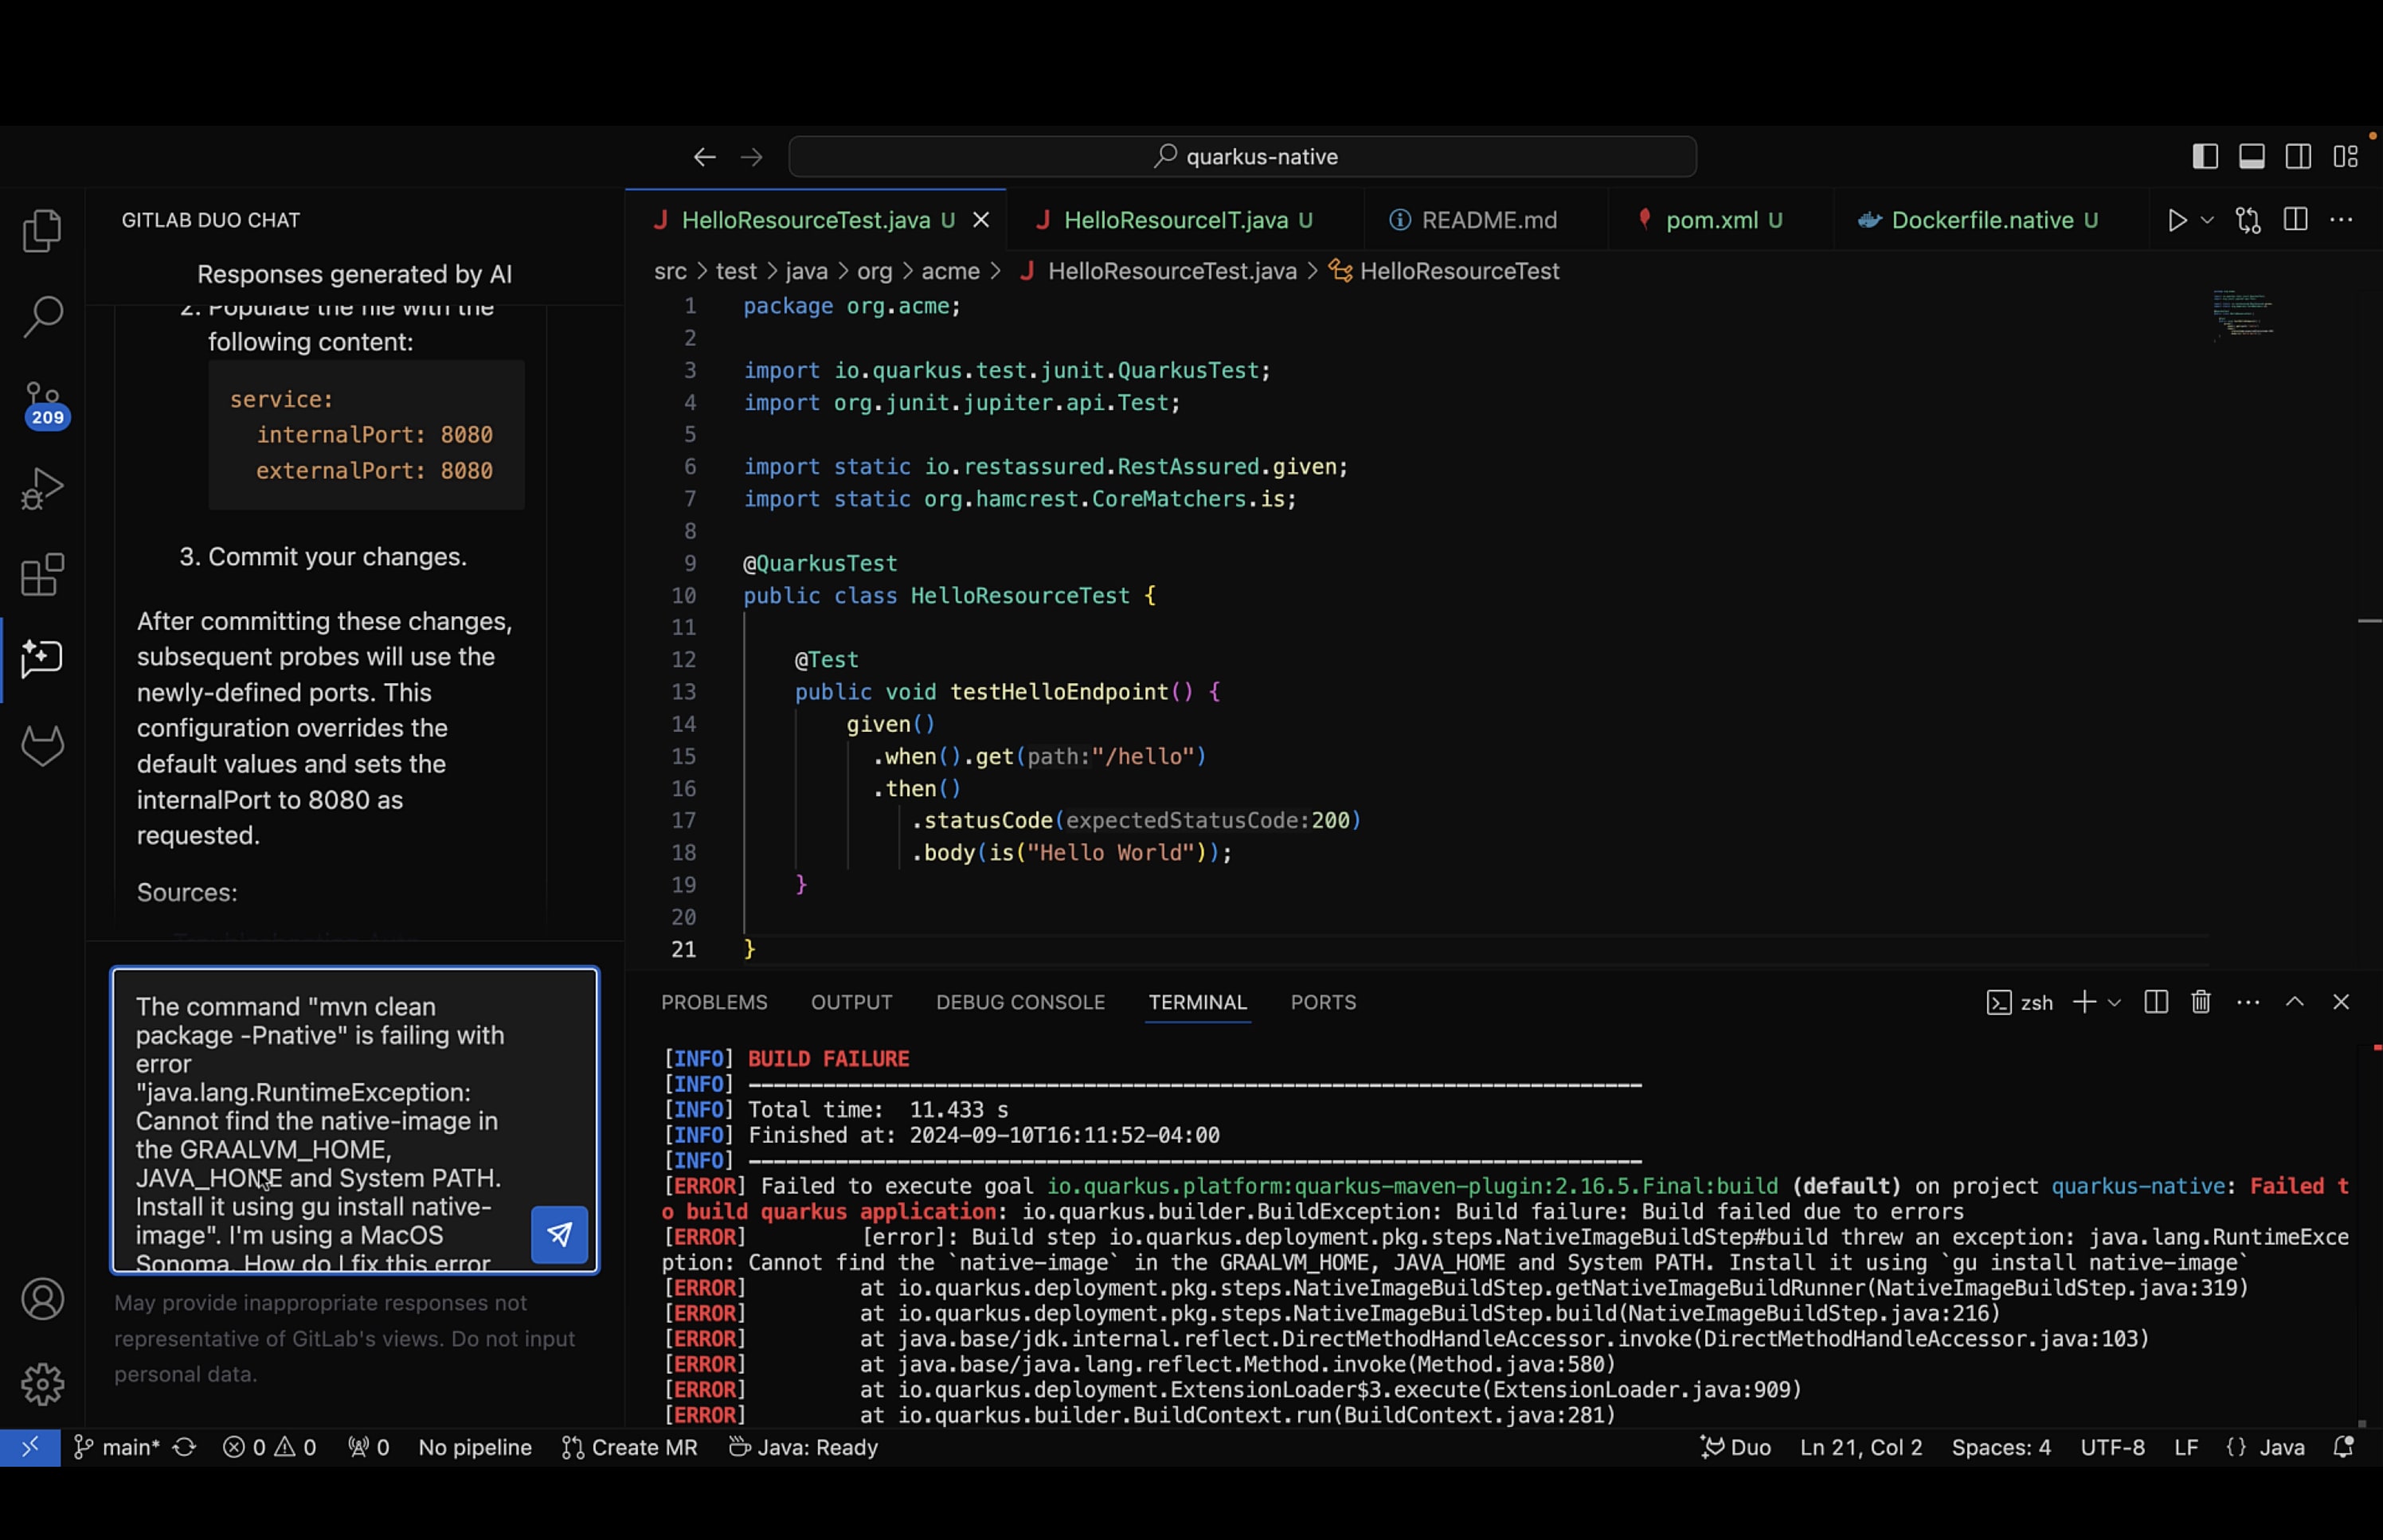Split the terminal pane

click(x=2156, y=1002)
